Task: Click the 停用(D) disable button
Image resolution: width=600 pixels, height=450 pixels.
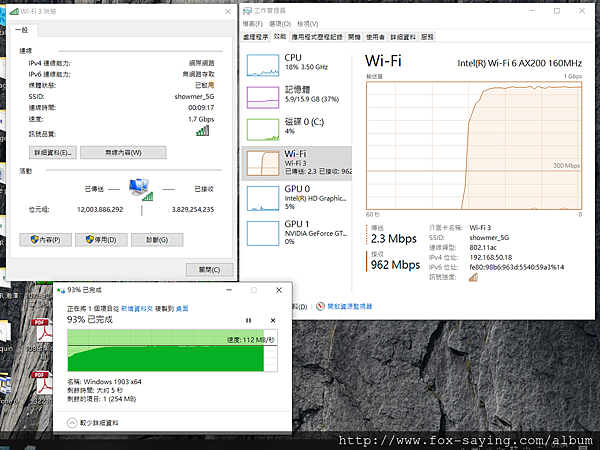Action: pos(101,240)
